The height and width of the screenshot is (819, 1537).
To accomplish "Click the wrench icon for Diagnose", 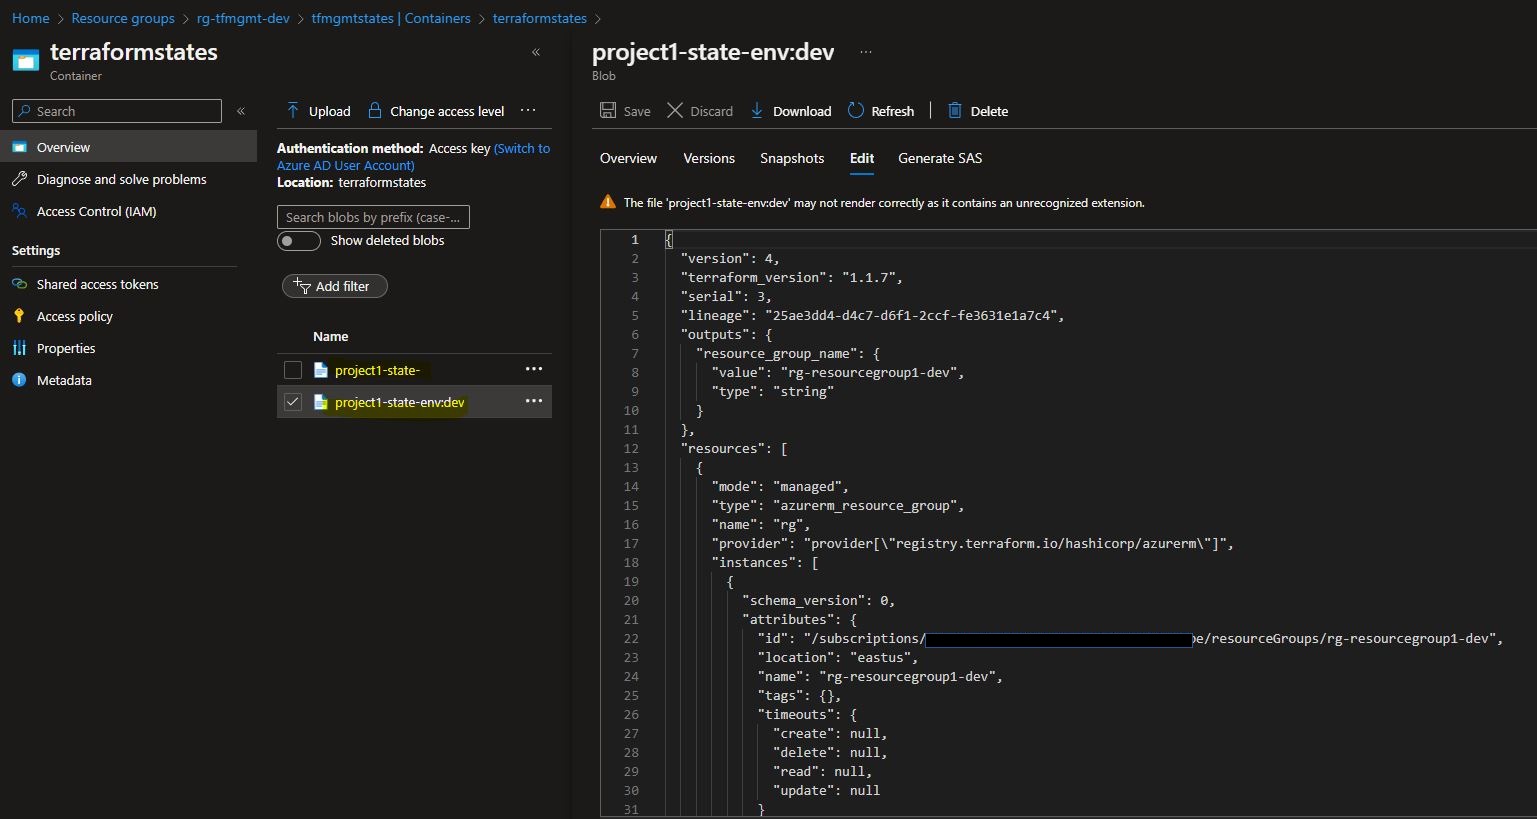I will coord(19,179).
